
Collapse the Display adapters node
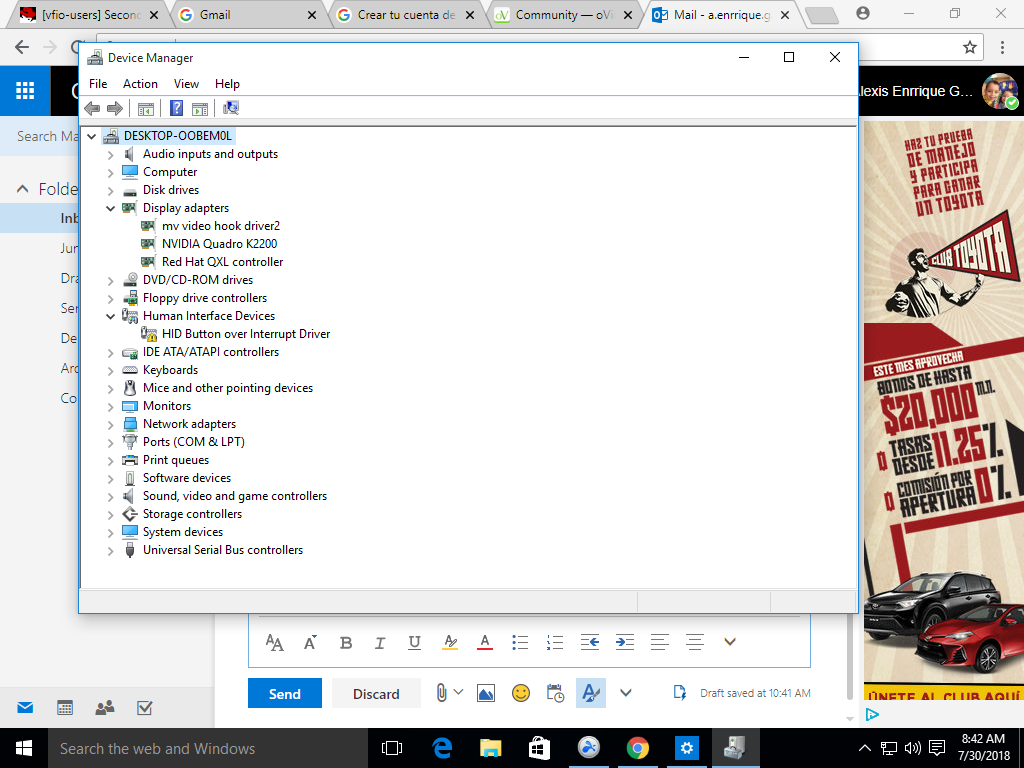pyautogui.click(x=111, y=208)
